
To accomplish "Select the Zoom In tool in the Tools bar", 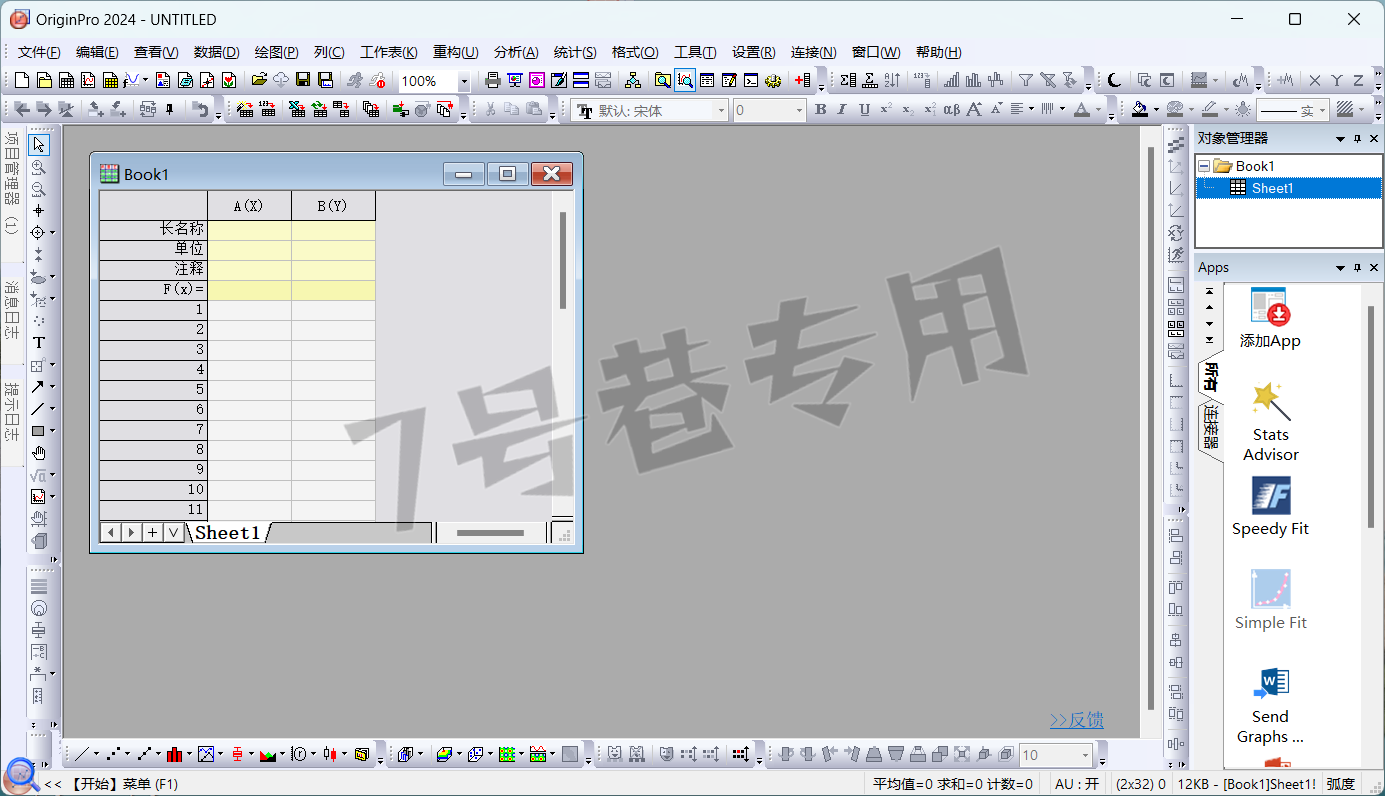I will coord(39,167).
